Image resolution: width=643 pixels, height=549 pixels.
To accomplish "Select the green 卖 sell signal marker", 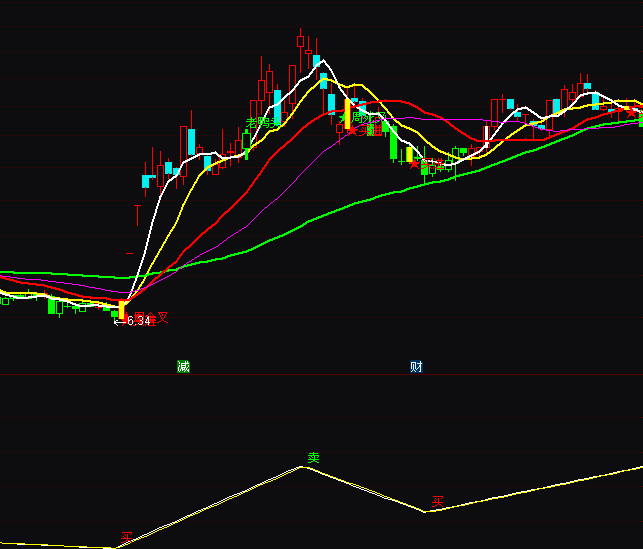I will 313,458.
